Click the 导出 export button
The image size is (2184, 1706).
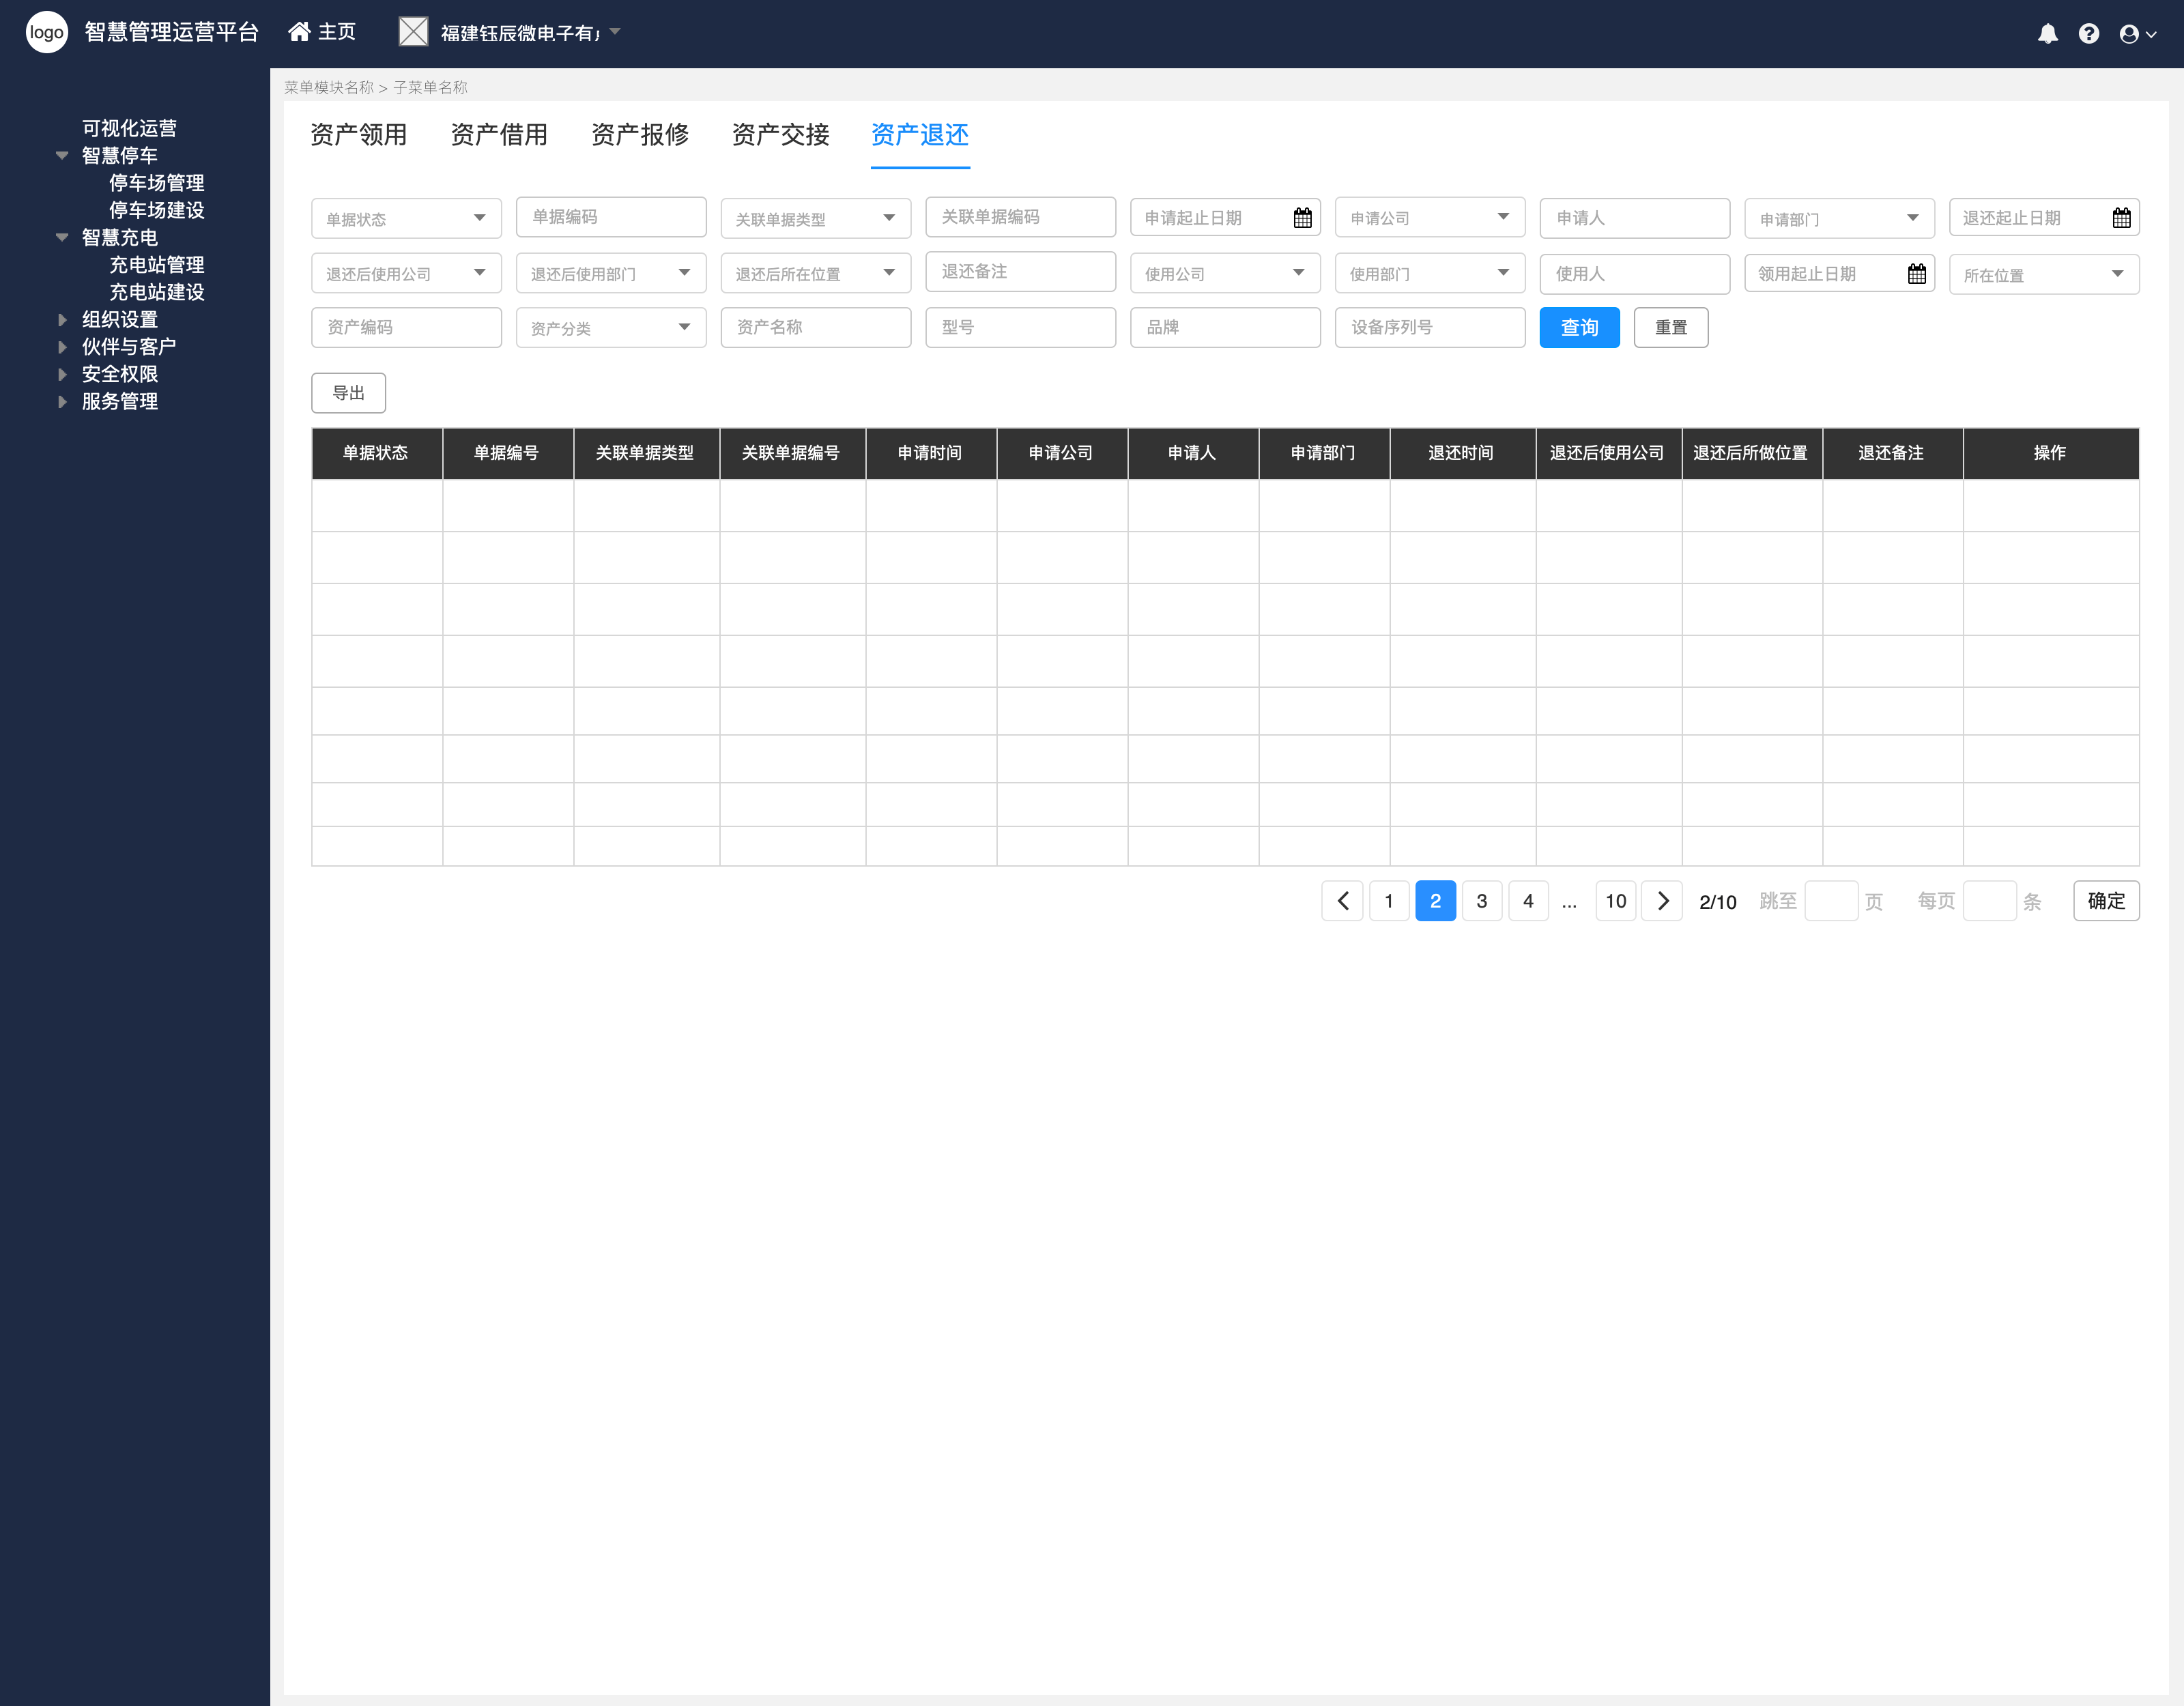pyautogui.click(x=349, y=393)
